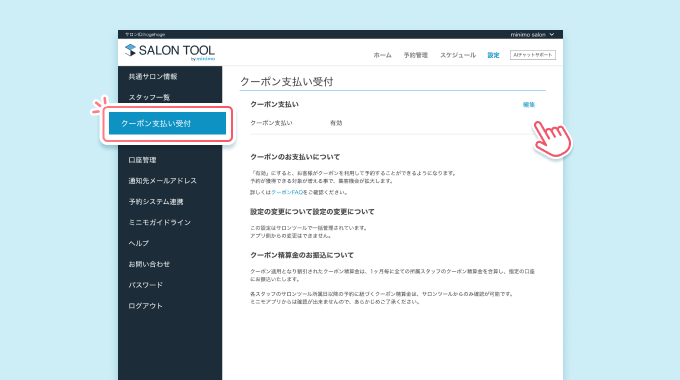Go to 予約システム連携 in the sidebar

click(156, 202)
